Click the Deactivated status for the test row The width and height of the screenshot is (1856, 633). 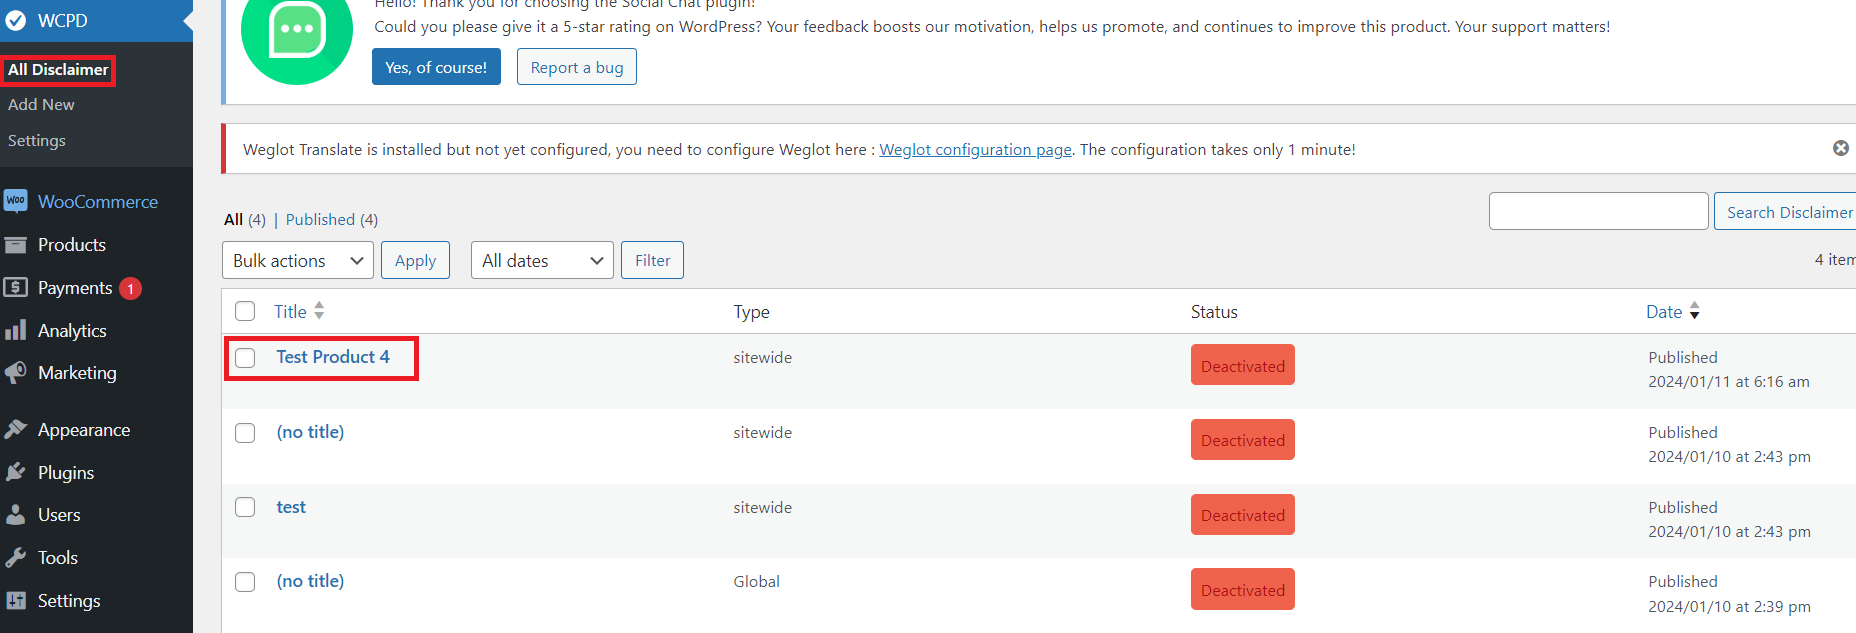tap(1243, 515)
